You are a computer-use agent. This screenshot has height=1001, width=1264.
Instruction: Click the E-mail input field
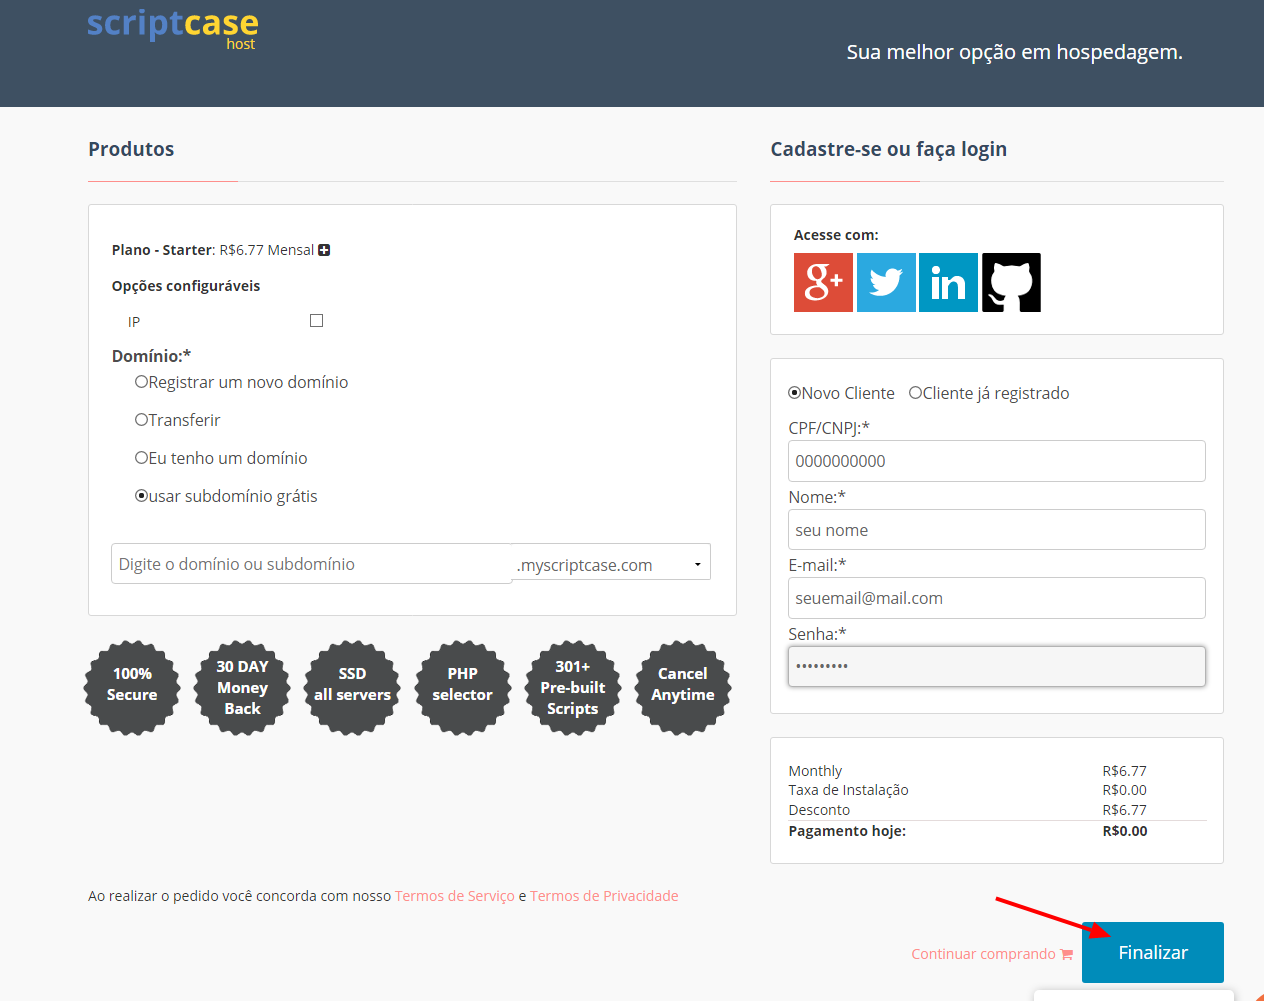[x=997, y=598]
